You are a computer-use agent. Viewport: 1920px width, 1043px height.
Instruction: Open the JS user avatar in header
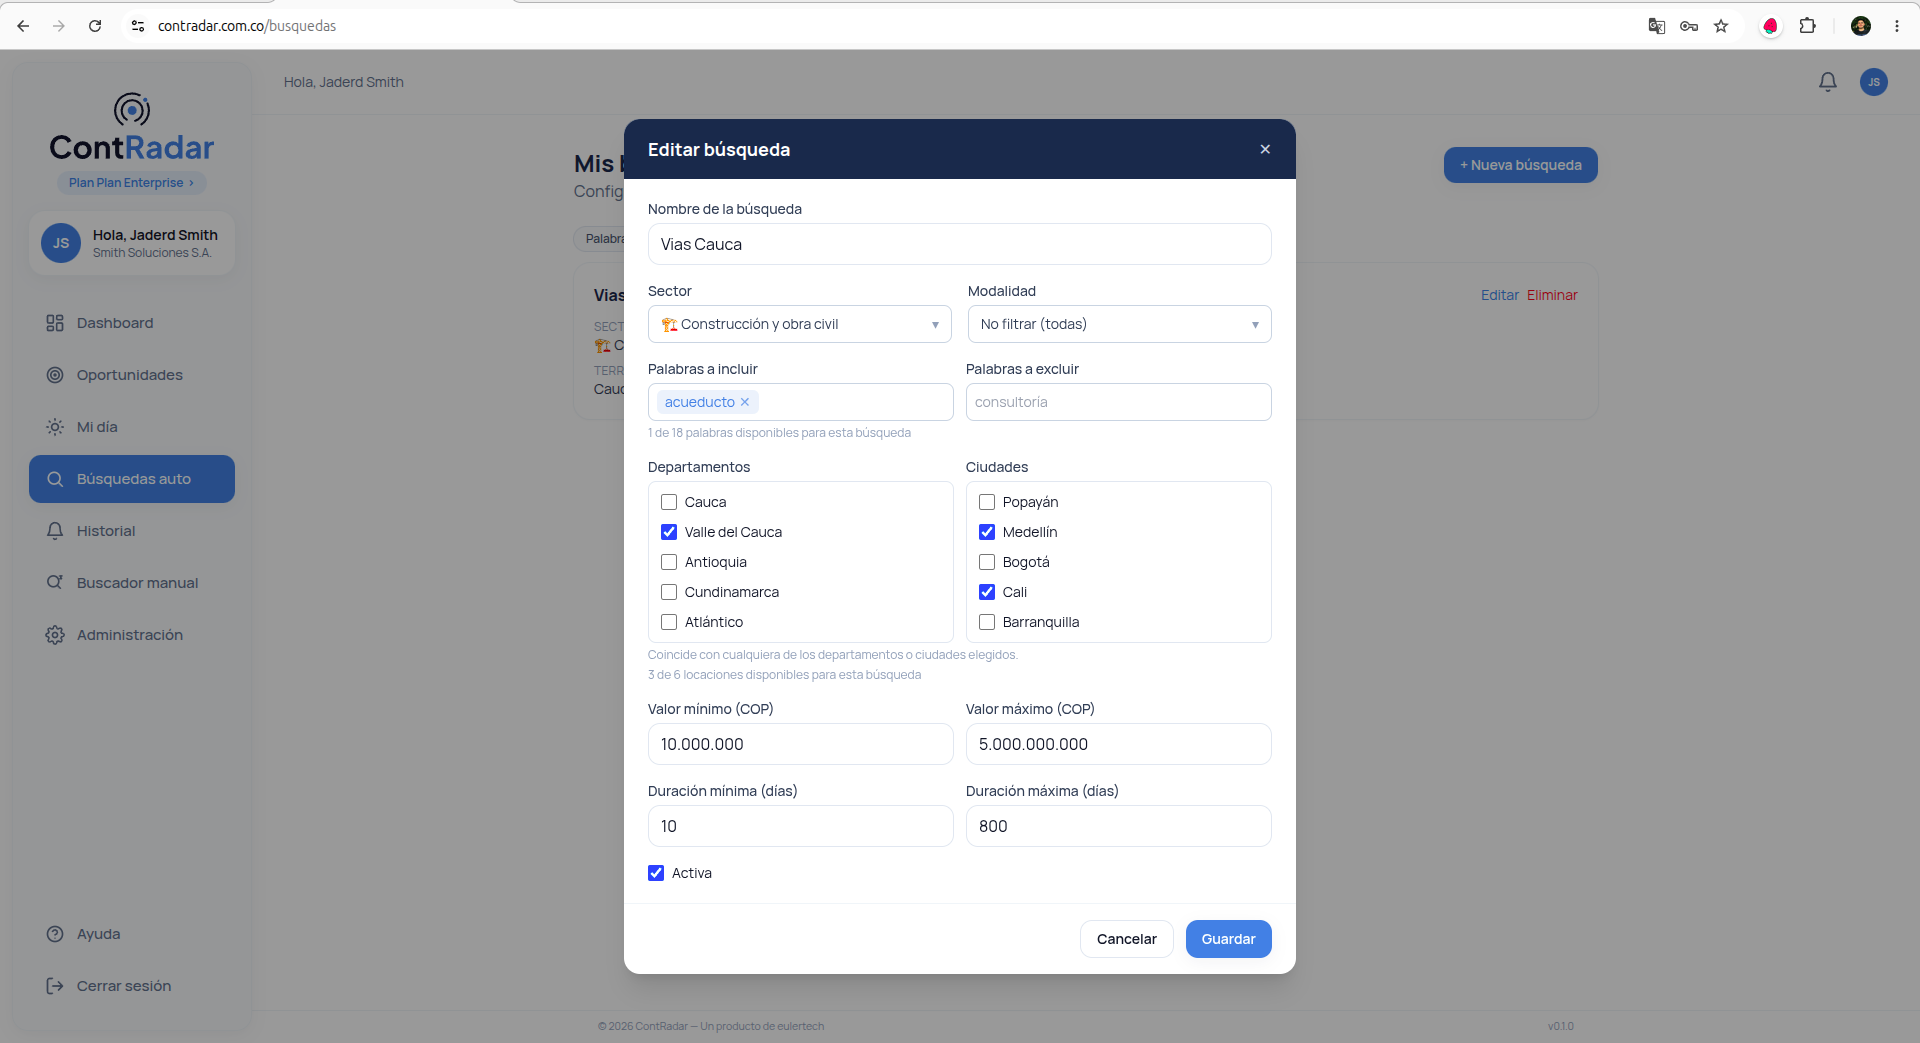[1874, 82]
